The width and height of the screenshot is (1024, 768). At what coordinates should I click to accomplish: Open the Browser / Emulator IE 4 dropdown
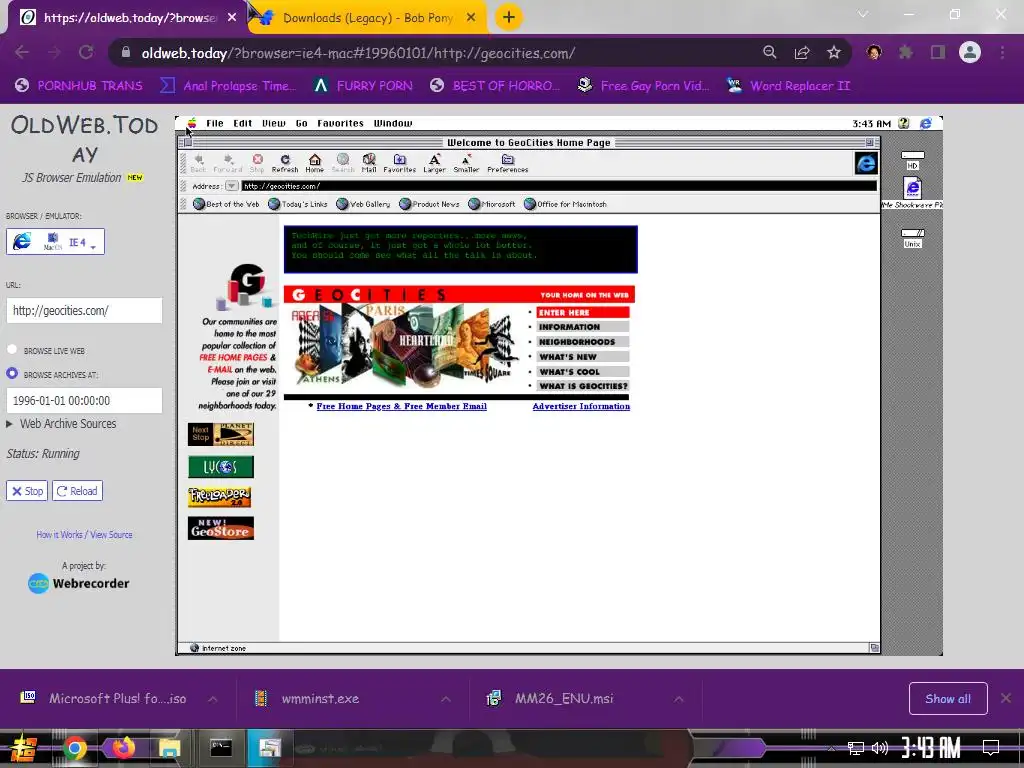56,242
